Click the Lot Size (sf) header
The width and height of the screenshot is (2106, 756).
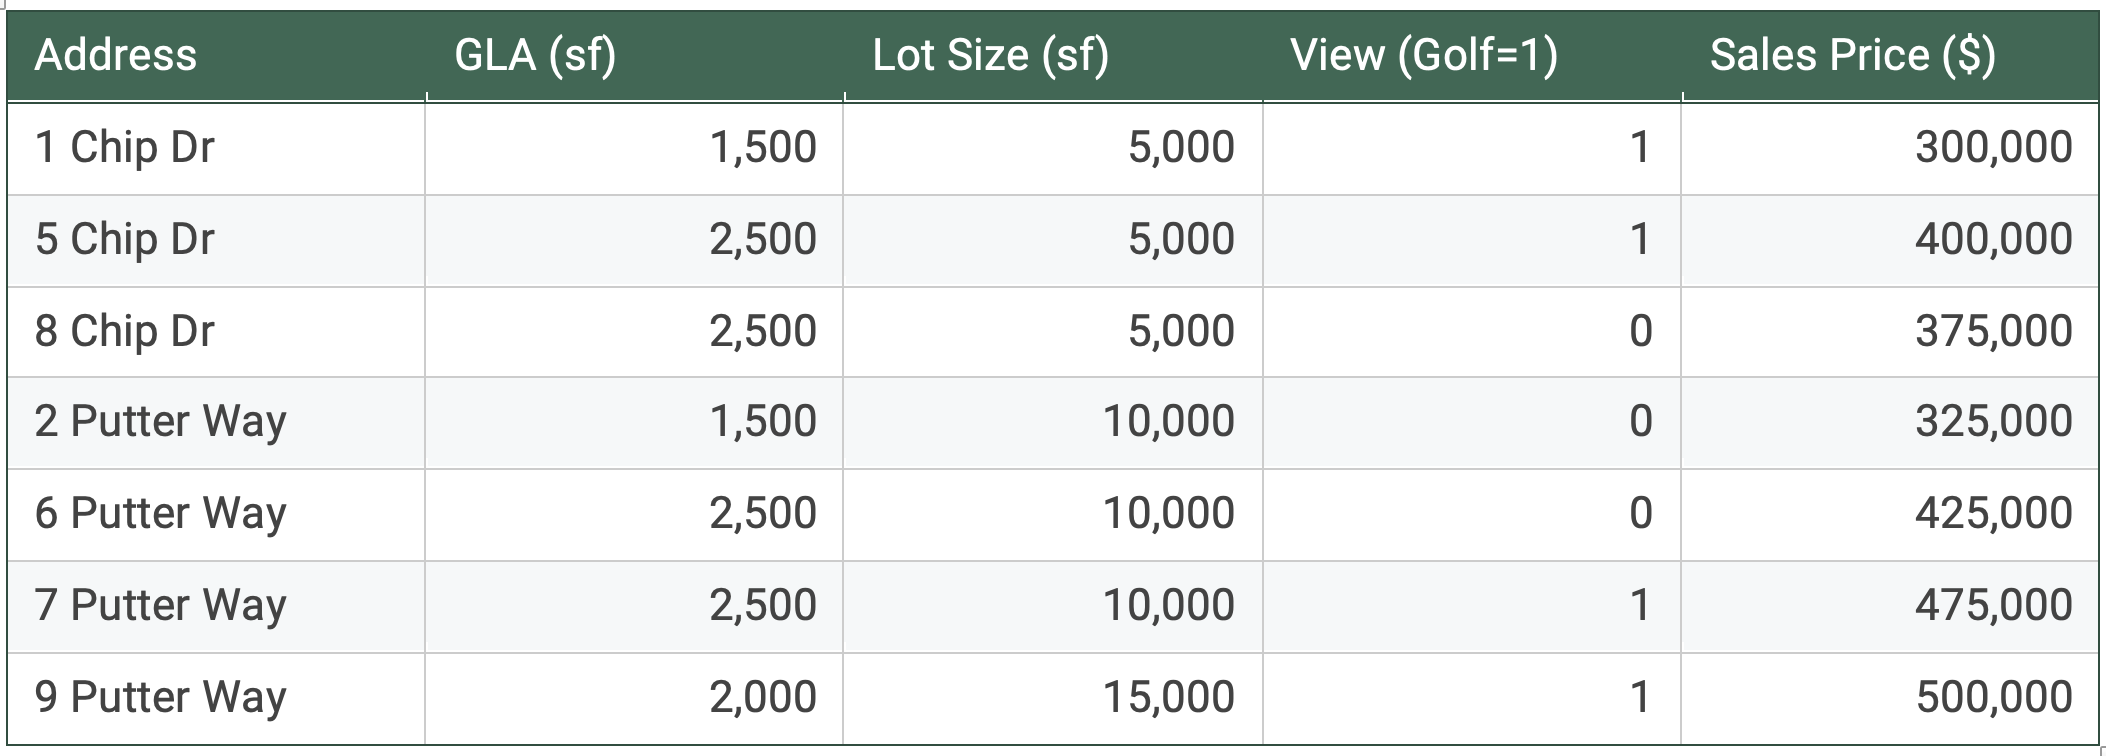(990, 56)
